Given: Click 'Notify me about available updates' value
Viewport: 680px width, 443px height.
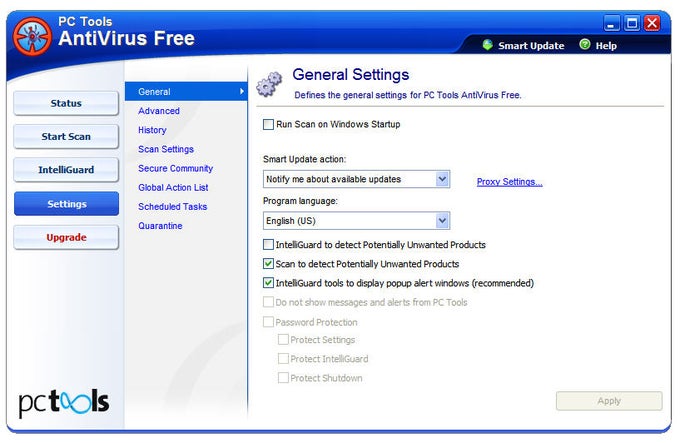Looking at the screenshot, I should [x=333, y=179].
